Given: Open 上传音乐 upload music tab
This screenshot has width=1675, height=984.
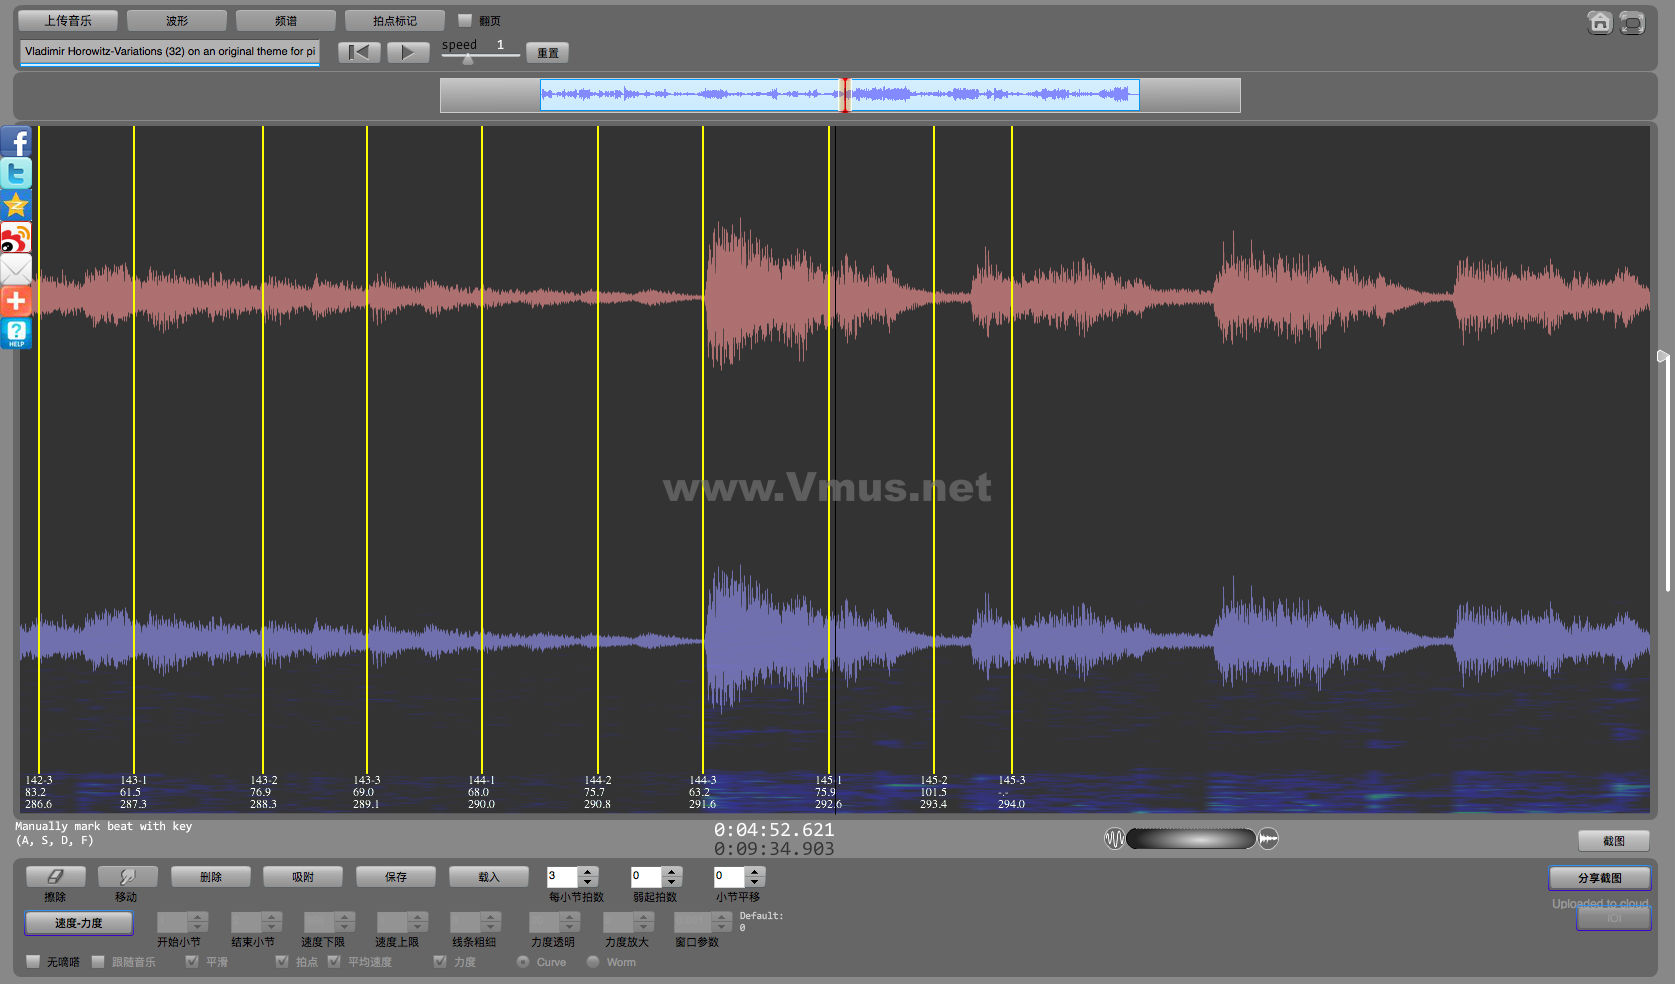Looking at the screenshot, I should (x=68, y=21).
